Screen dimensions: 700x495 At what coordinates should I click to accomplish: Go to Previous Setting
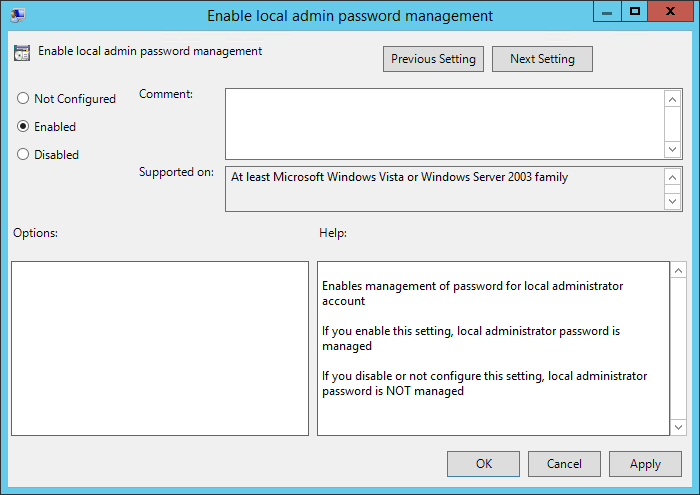[x=434, y=59]
